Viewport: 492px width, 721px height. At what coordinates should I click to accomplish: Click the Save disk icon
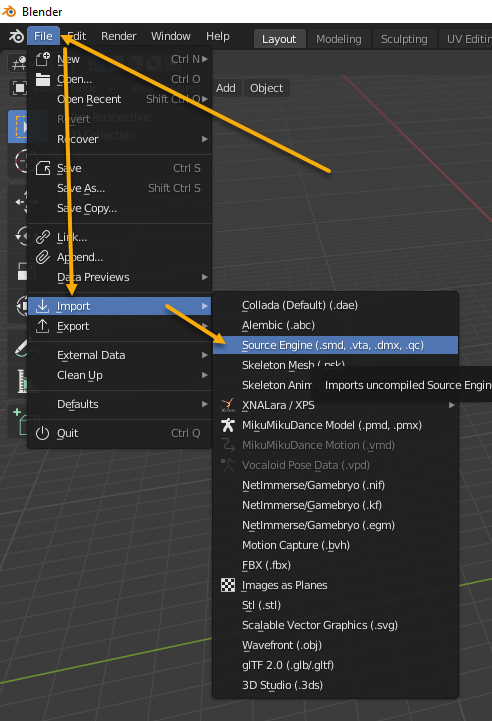(43, 168)
